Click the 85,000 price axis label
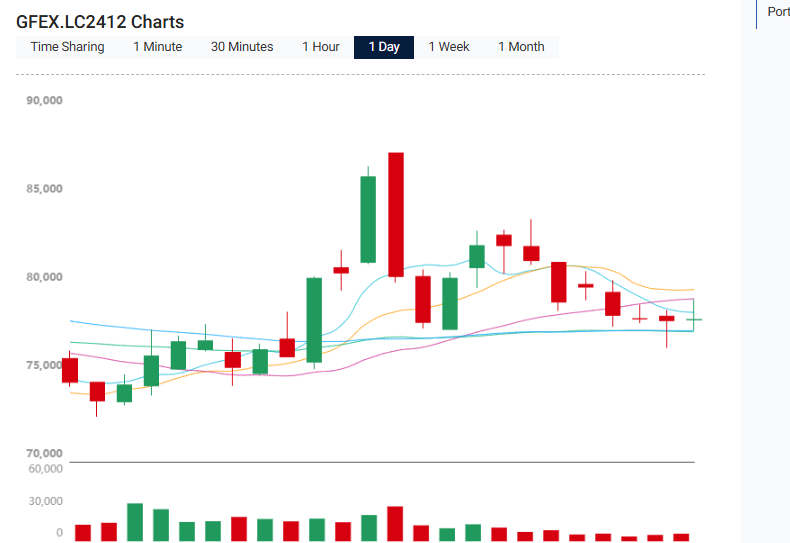 point(44,188)
